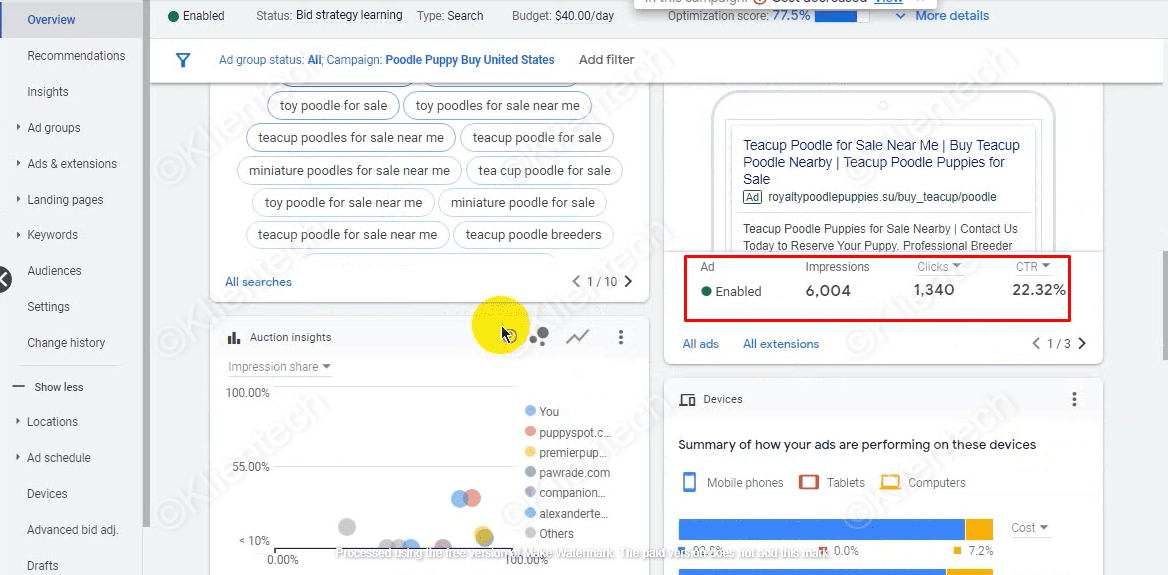Open Recommendations from the sidebar
1168x575 pixels.
(x=76, y=56)
